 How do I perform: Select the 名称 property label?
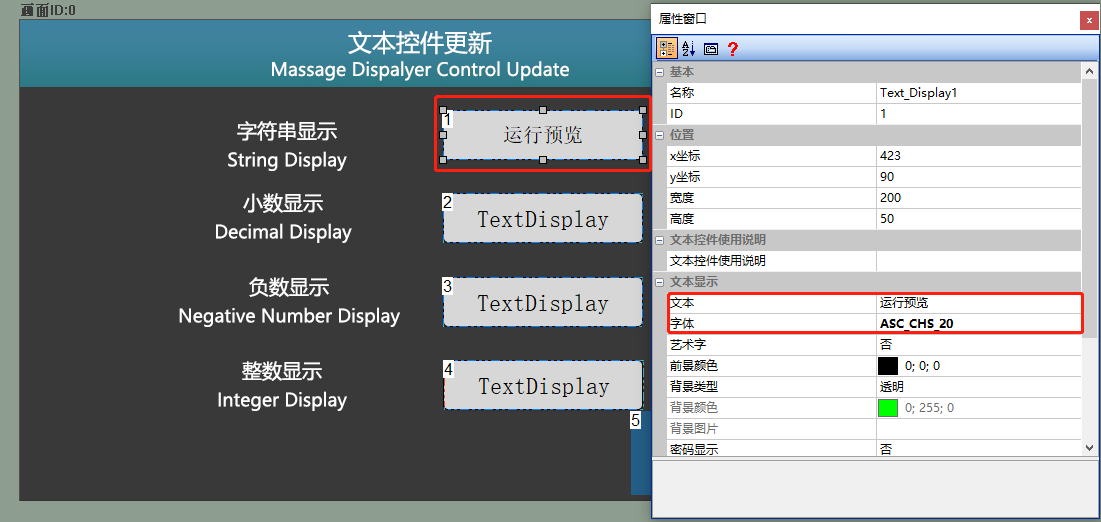click(x=682, y=93)
